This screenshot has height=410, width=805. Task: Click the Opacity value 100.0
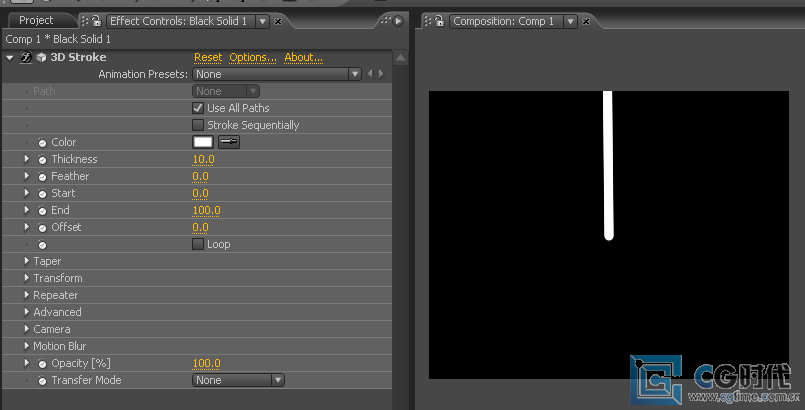coord(206,363)
